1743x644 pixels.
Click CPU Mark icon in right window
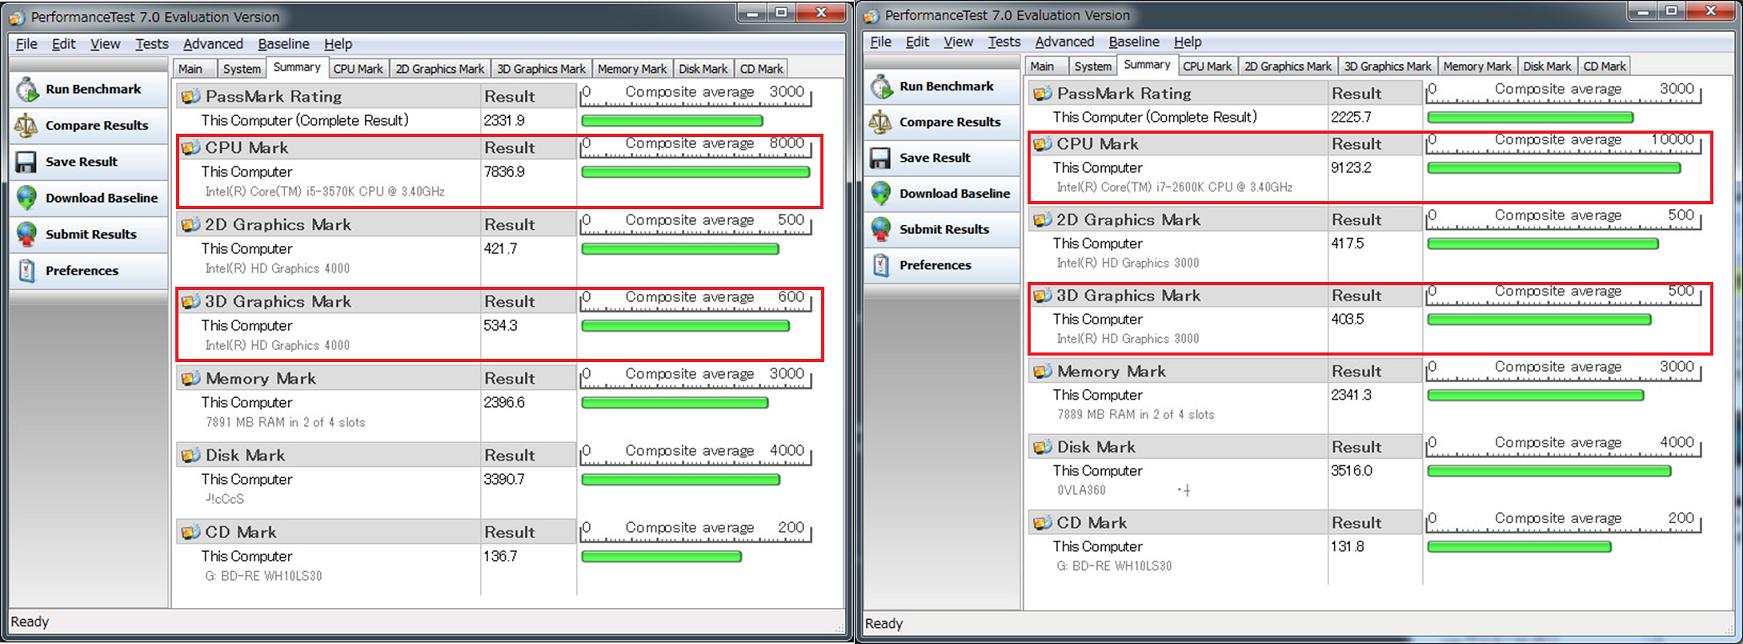click(1042, 144)
